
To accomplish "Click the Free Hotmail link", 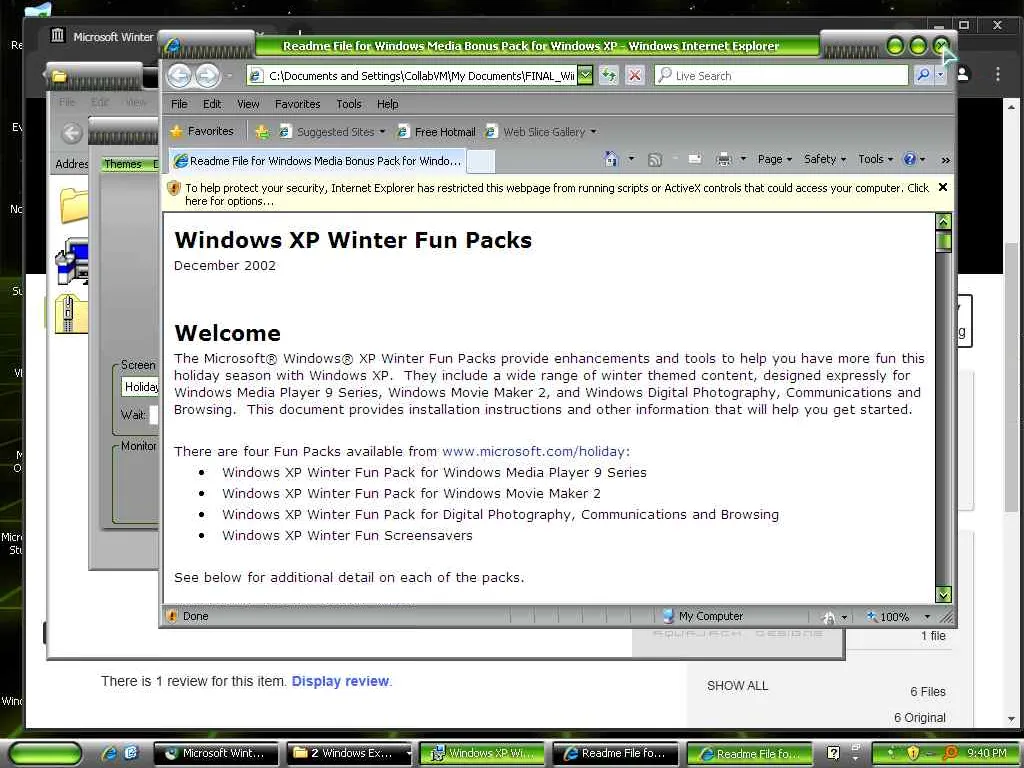I will (438, 132).
